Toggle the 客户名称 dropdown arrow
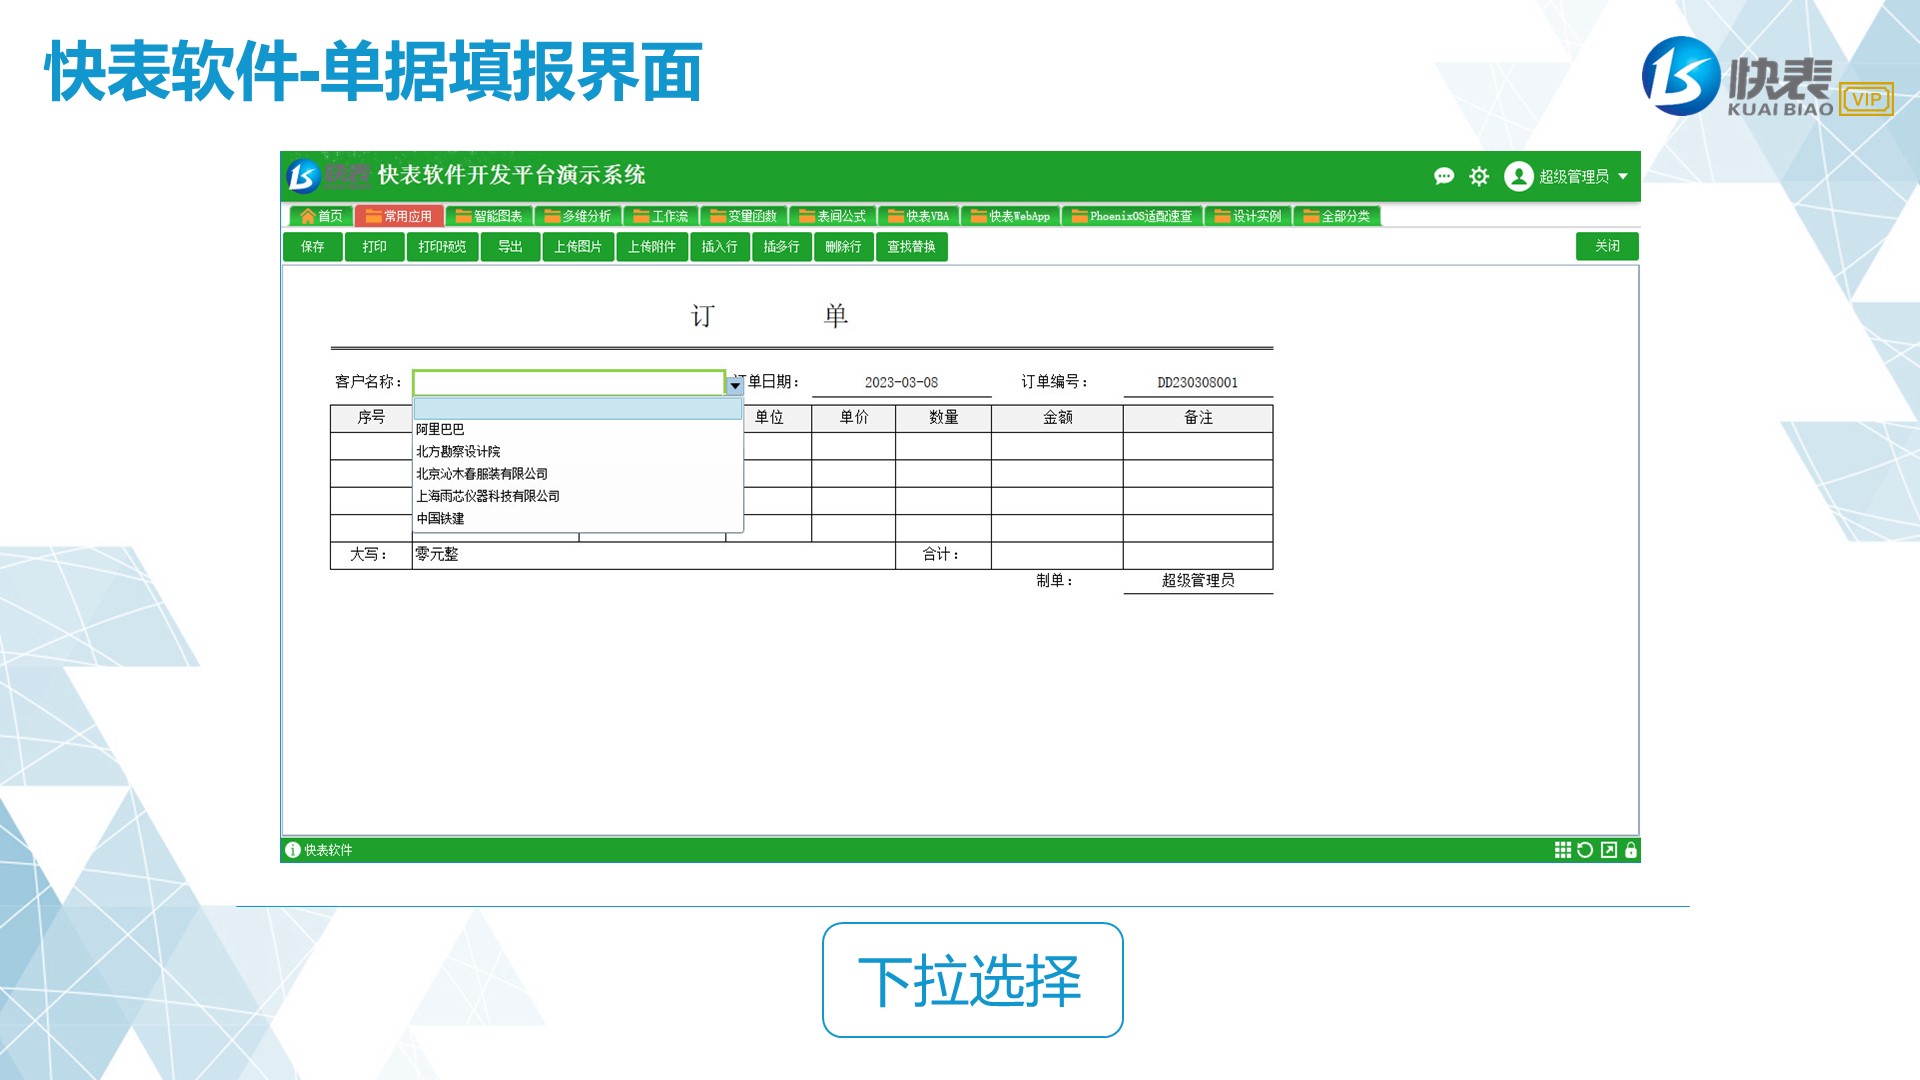The width and height of the screenshot is (1920, 1080). 735,385
